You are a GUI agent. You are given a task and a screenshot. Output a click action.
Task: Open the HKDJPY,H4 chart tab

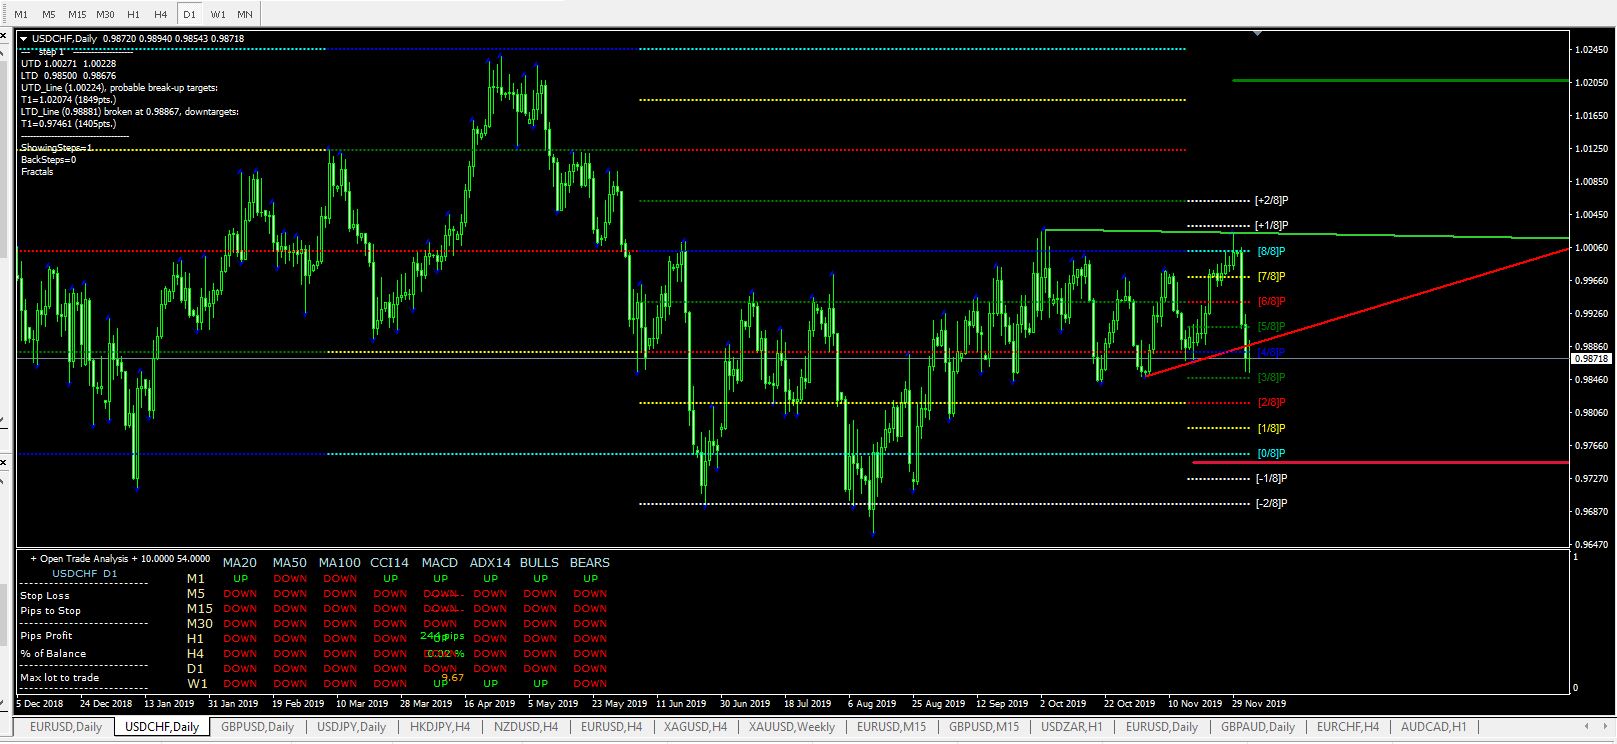tap(440, 727)
